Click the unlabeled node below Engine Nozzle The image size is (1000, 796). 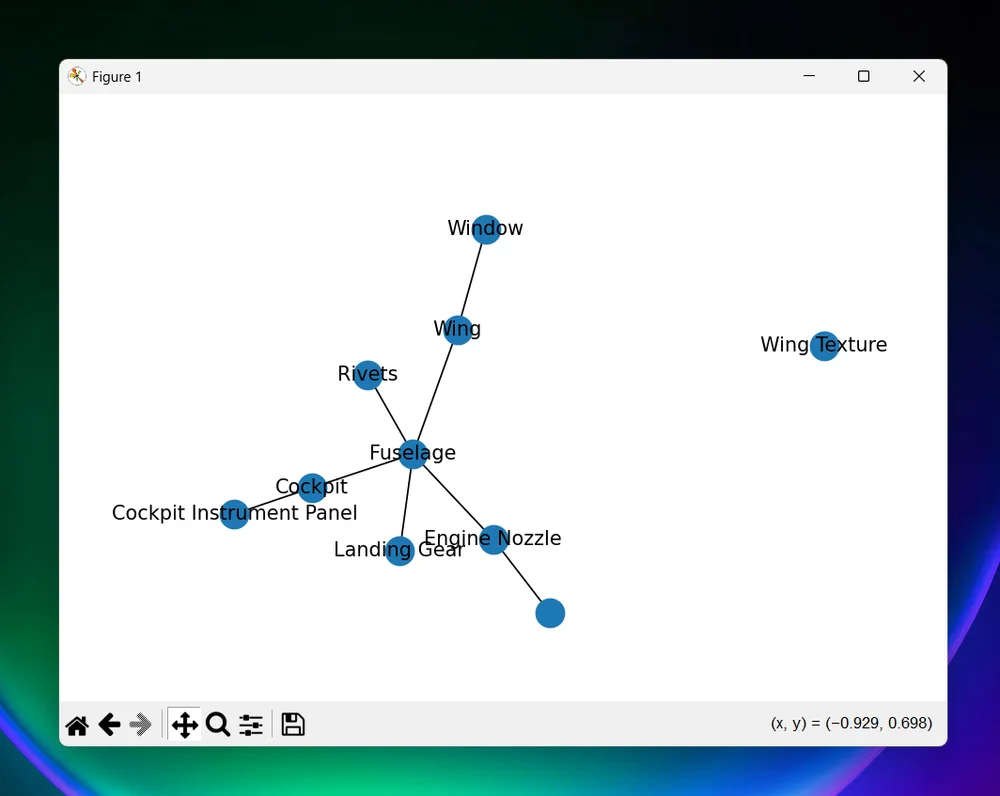pos(550,614)
